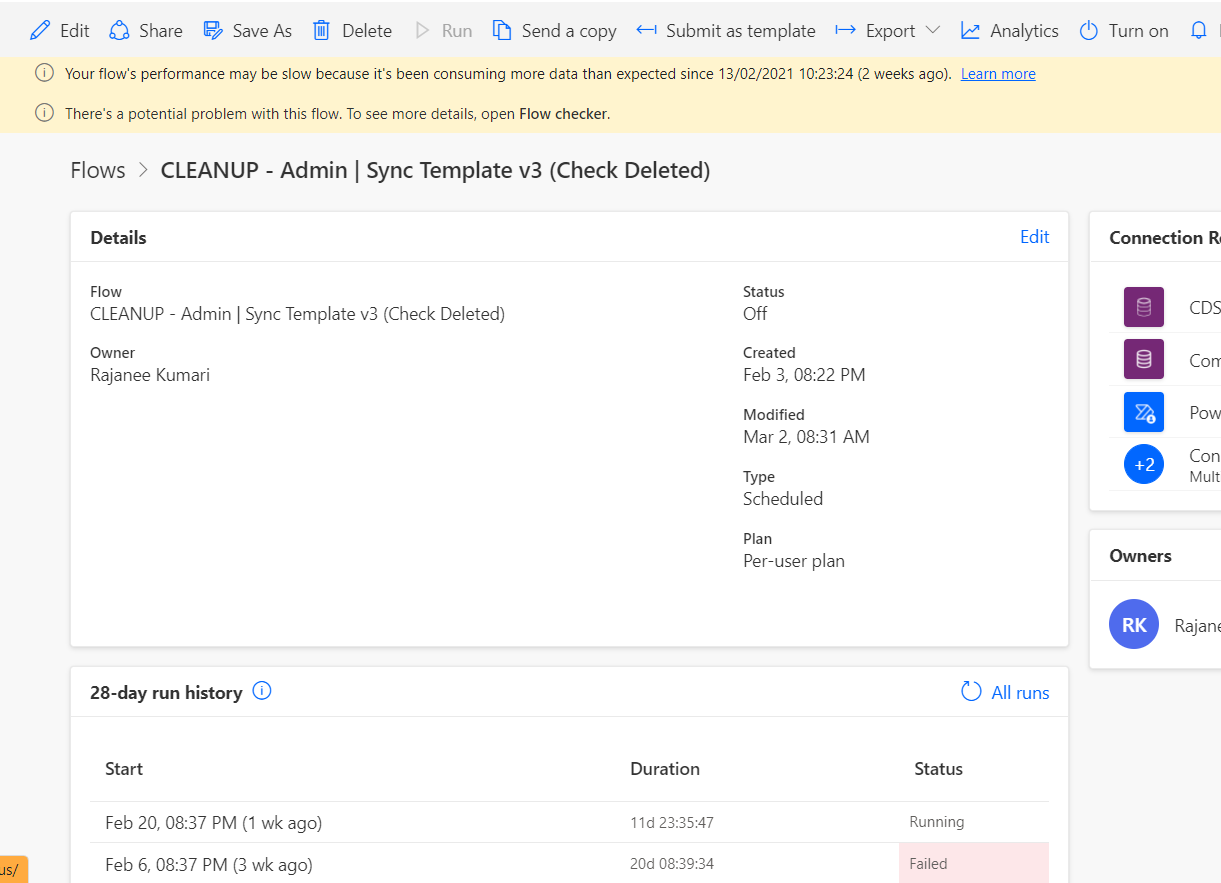Select Delete in the command bar
The width and height of the screenshot is (1221, 883).
coord(352,31)
